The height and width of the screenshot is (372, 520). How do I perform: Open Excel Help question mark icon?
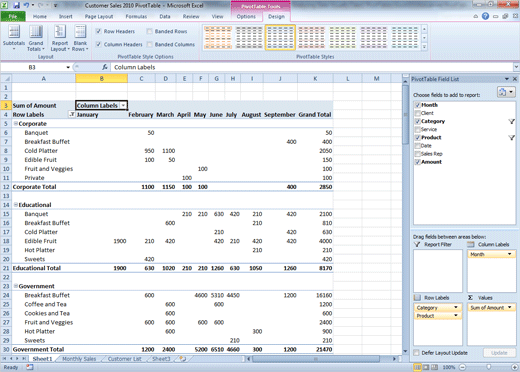point(485,16)
